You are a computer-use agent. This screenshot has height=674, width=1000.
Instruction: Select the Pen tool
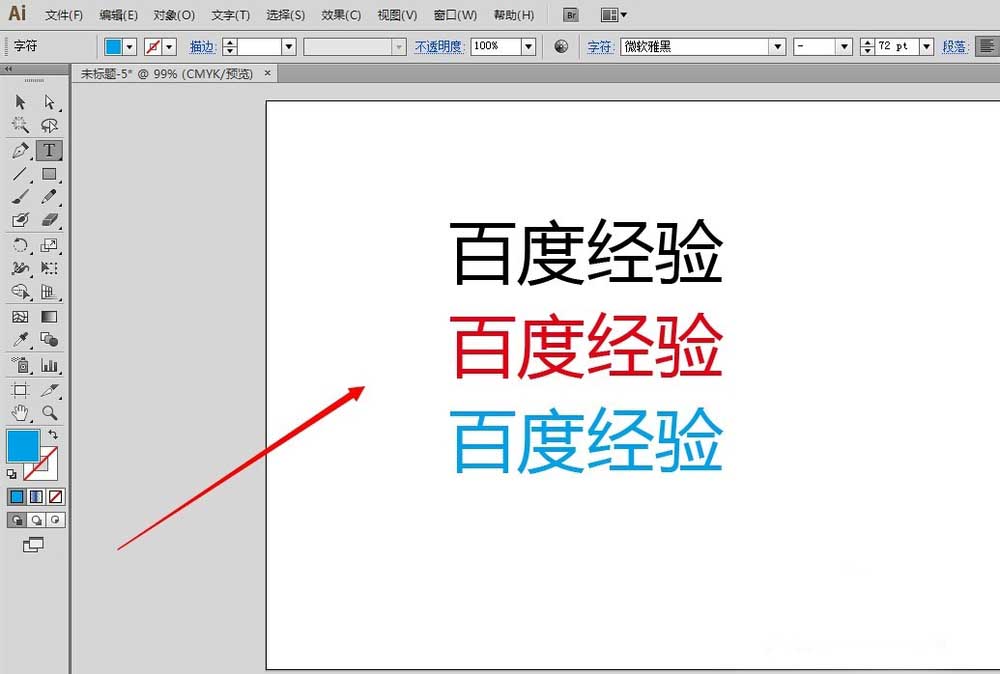coord(20,150)
